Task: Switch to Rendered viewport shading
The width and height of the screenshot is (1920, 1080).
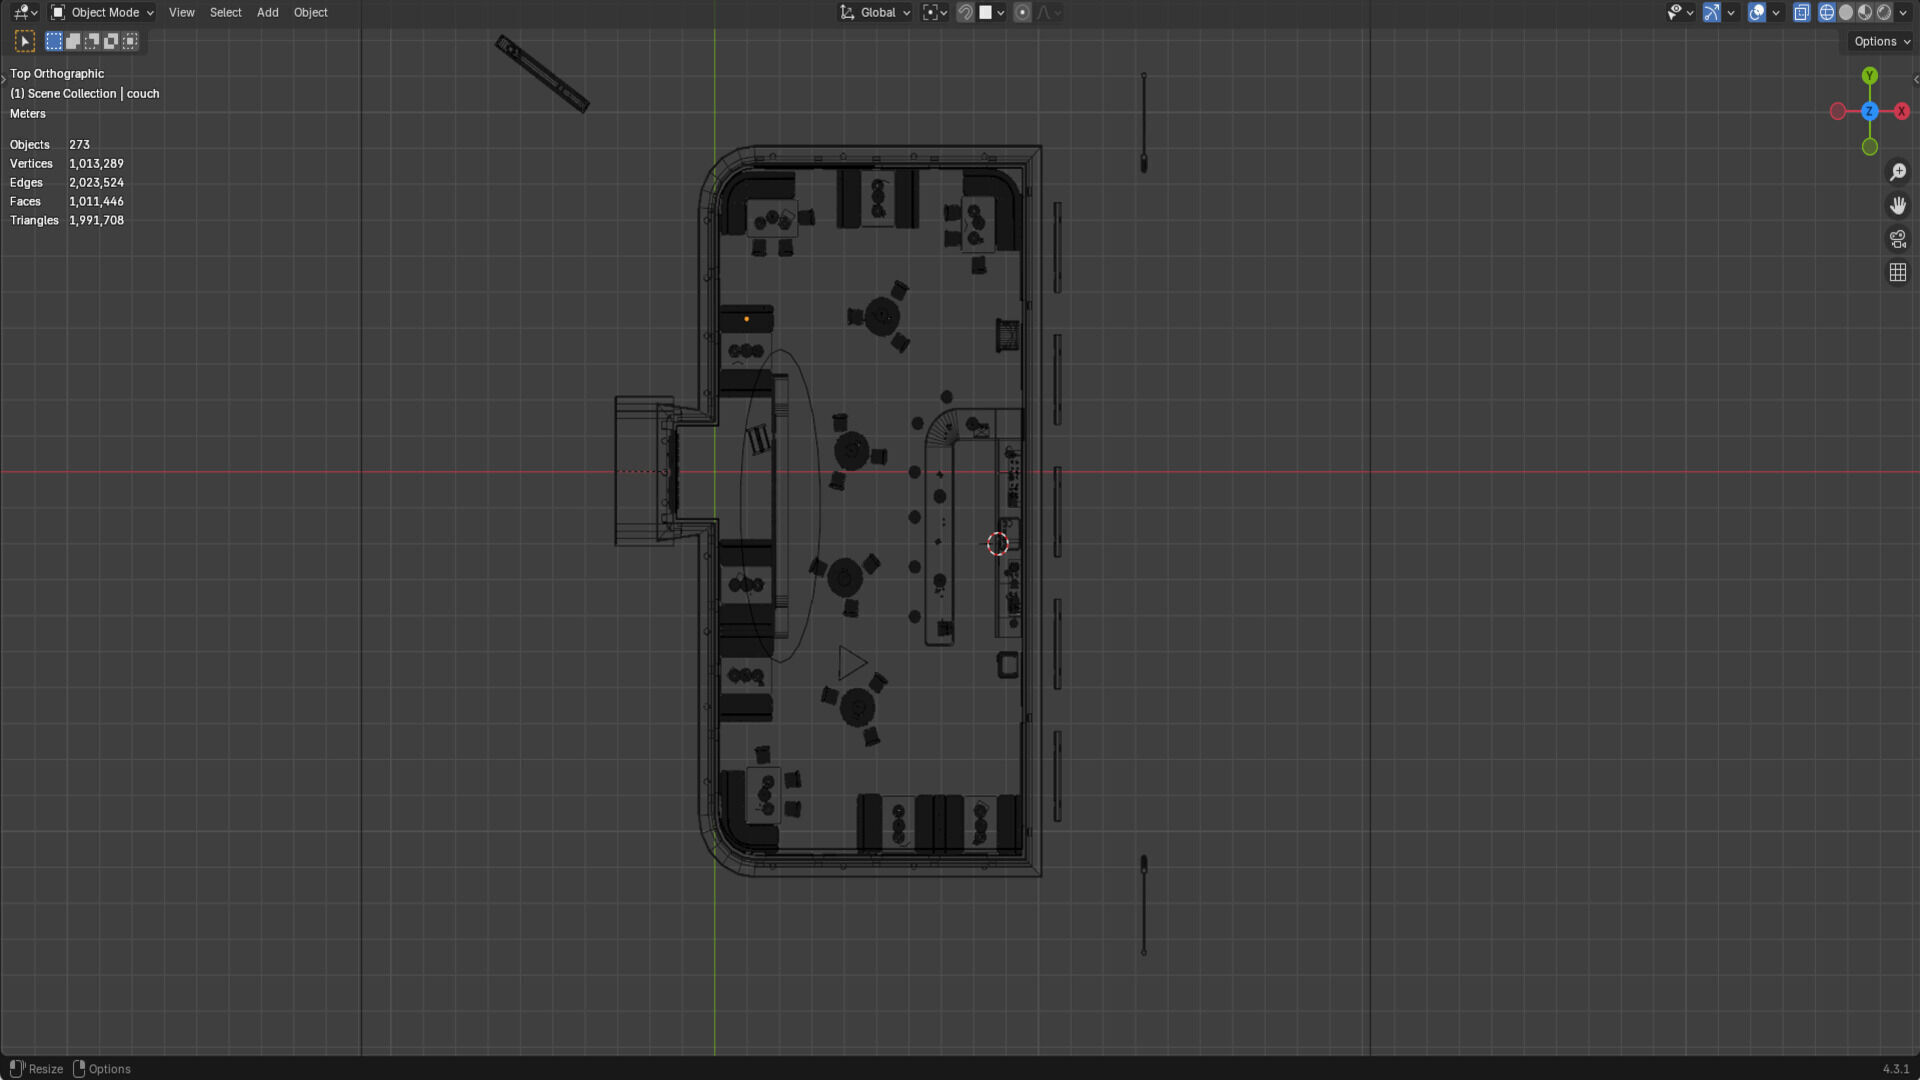Action: (1884, 13)
